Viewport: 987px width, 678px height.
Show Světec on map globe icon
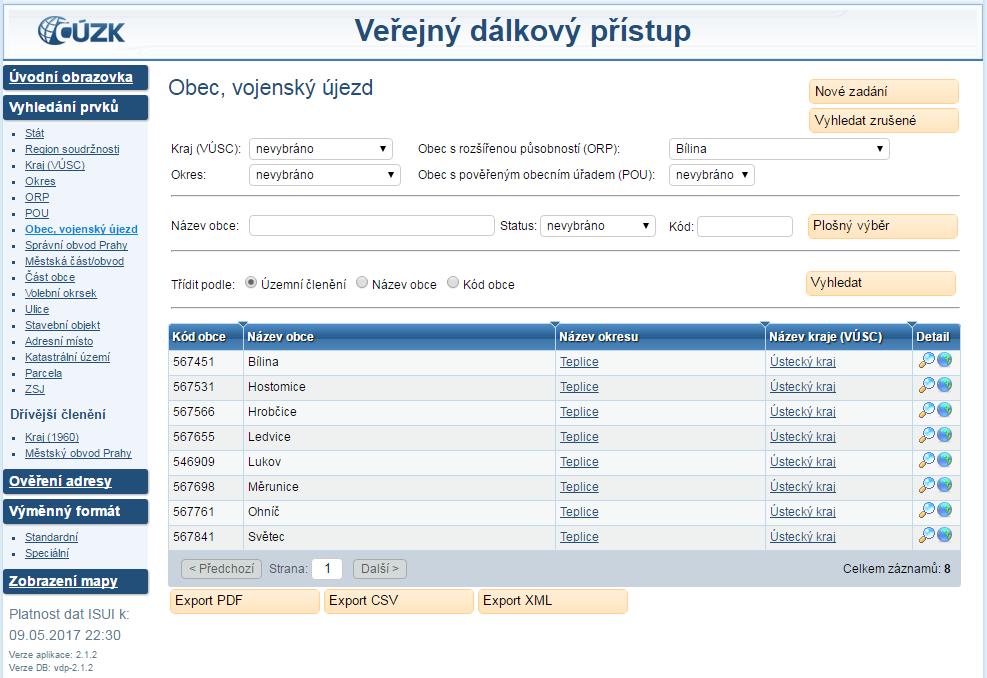(944, 535)
